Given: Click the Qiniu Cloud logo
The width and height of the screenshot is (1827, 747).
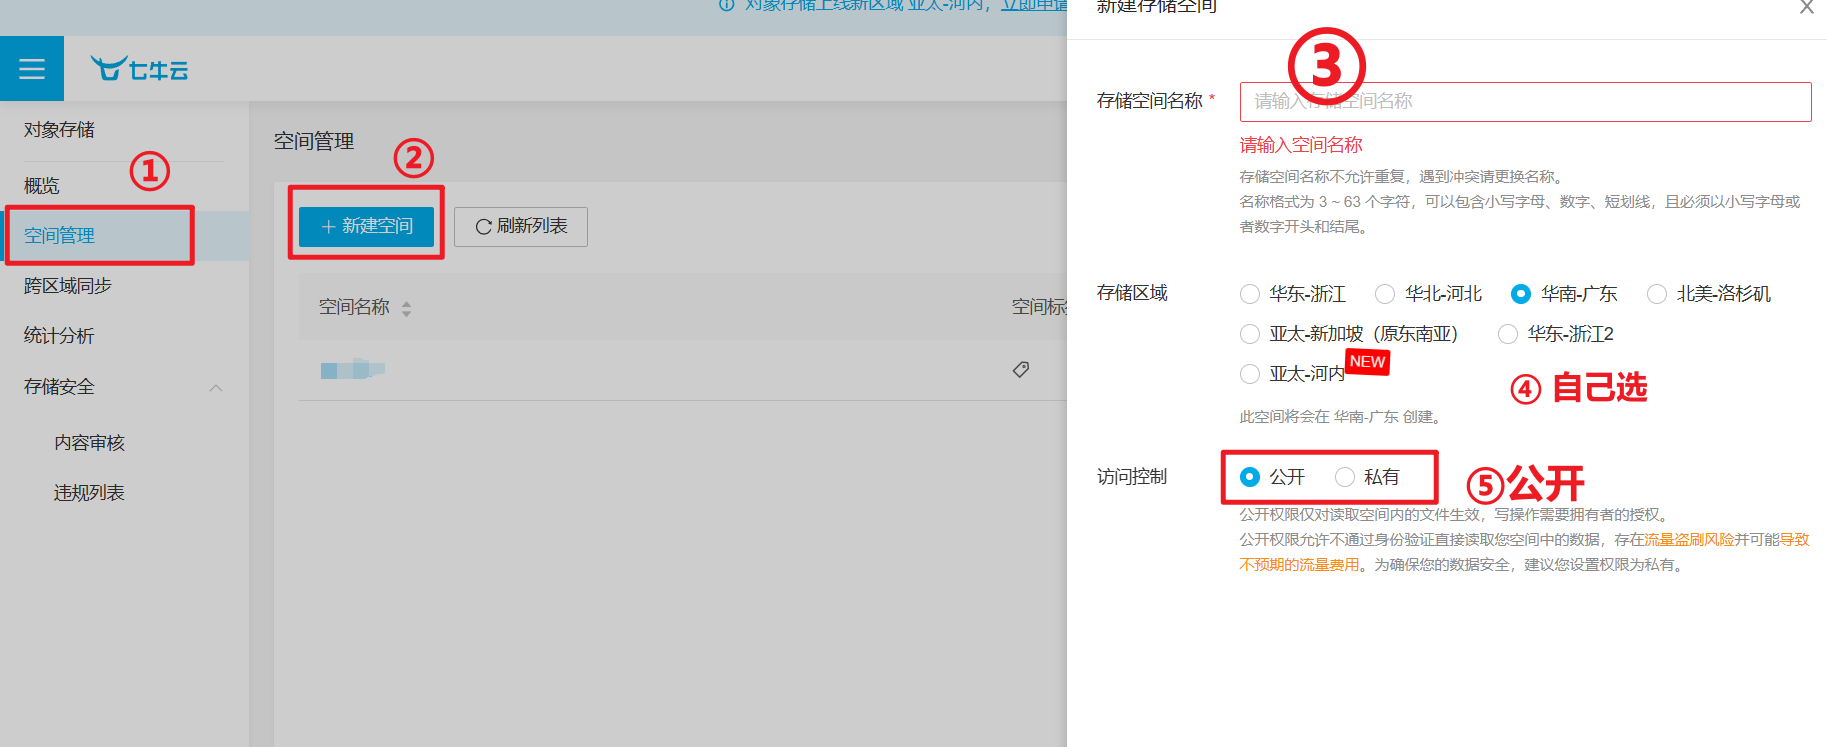Looking at the screenshot, I should [139, 69].
